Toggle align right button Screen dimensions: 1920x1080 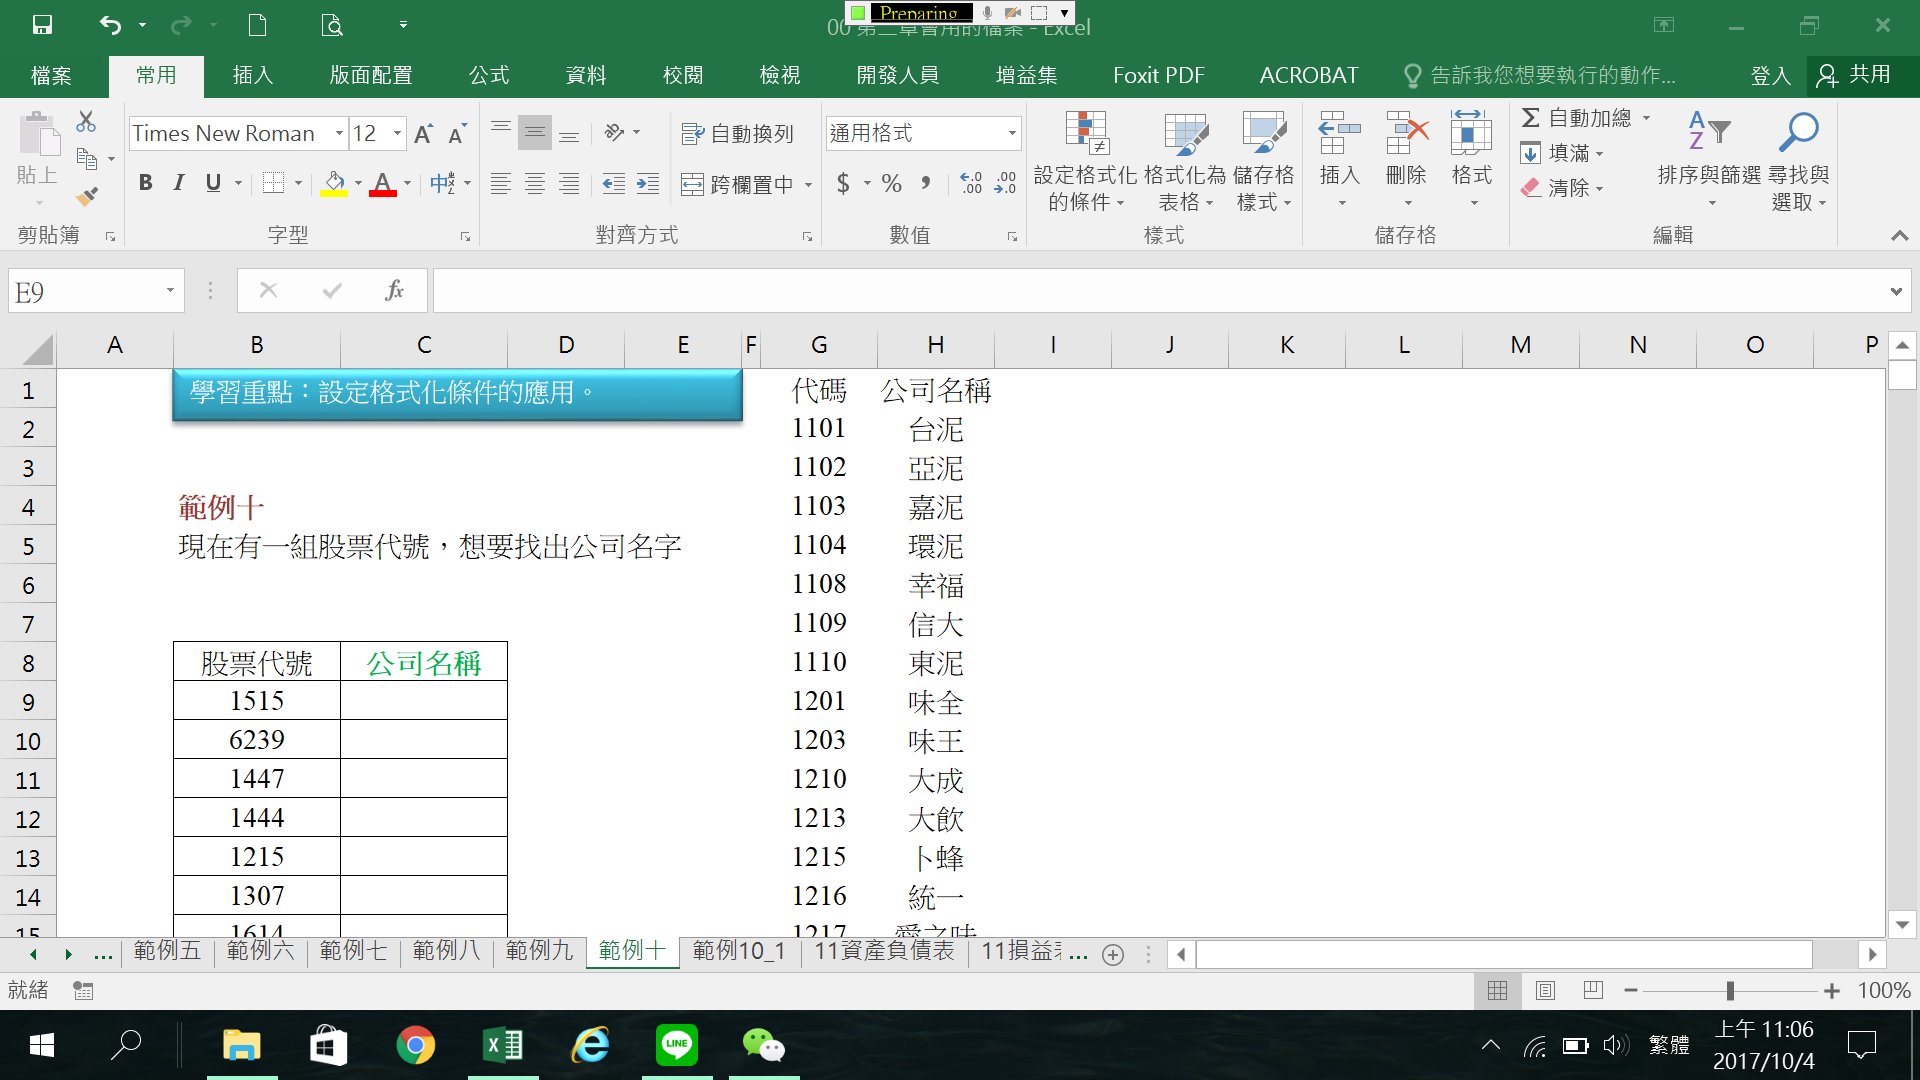(x=569, y=183)
